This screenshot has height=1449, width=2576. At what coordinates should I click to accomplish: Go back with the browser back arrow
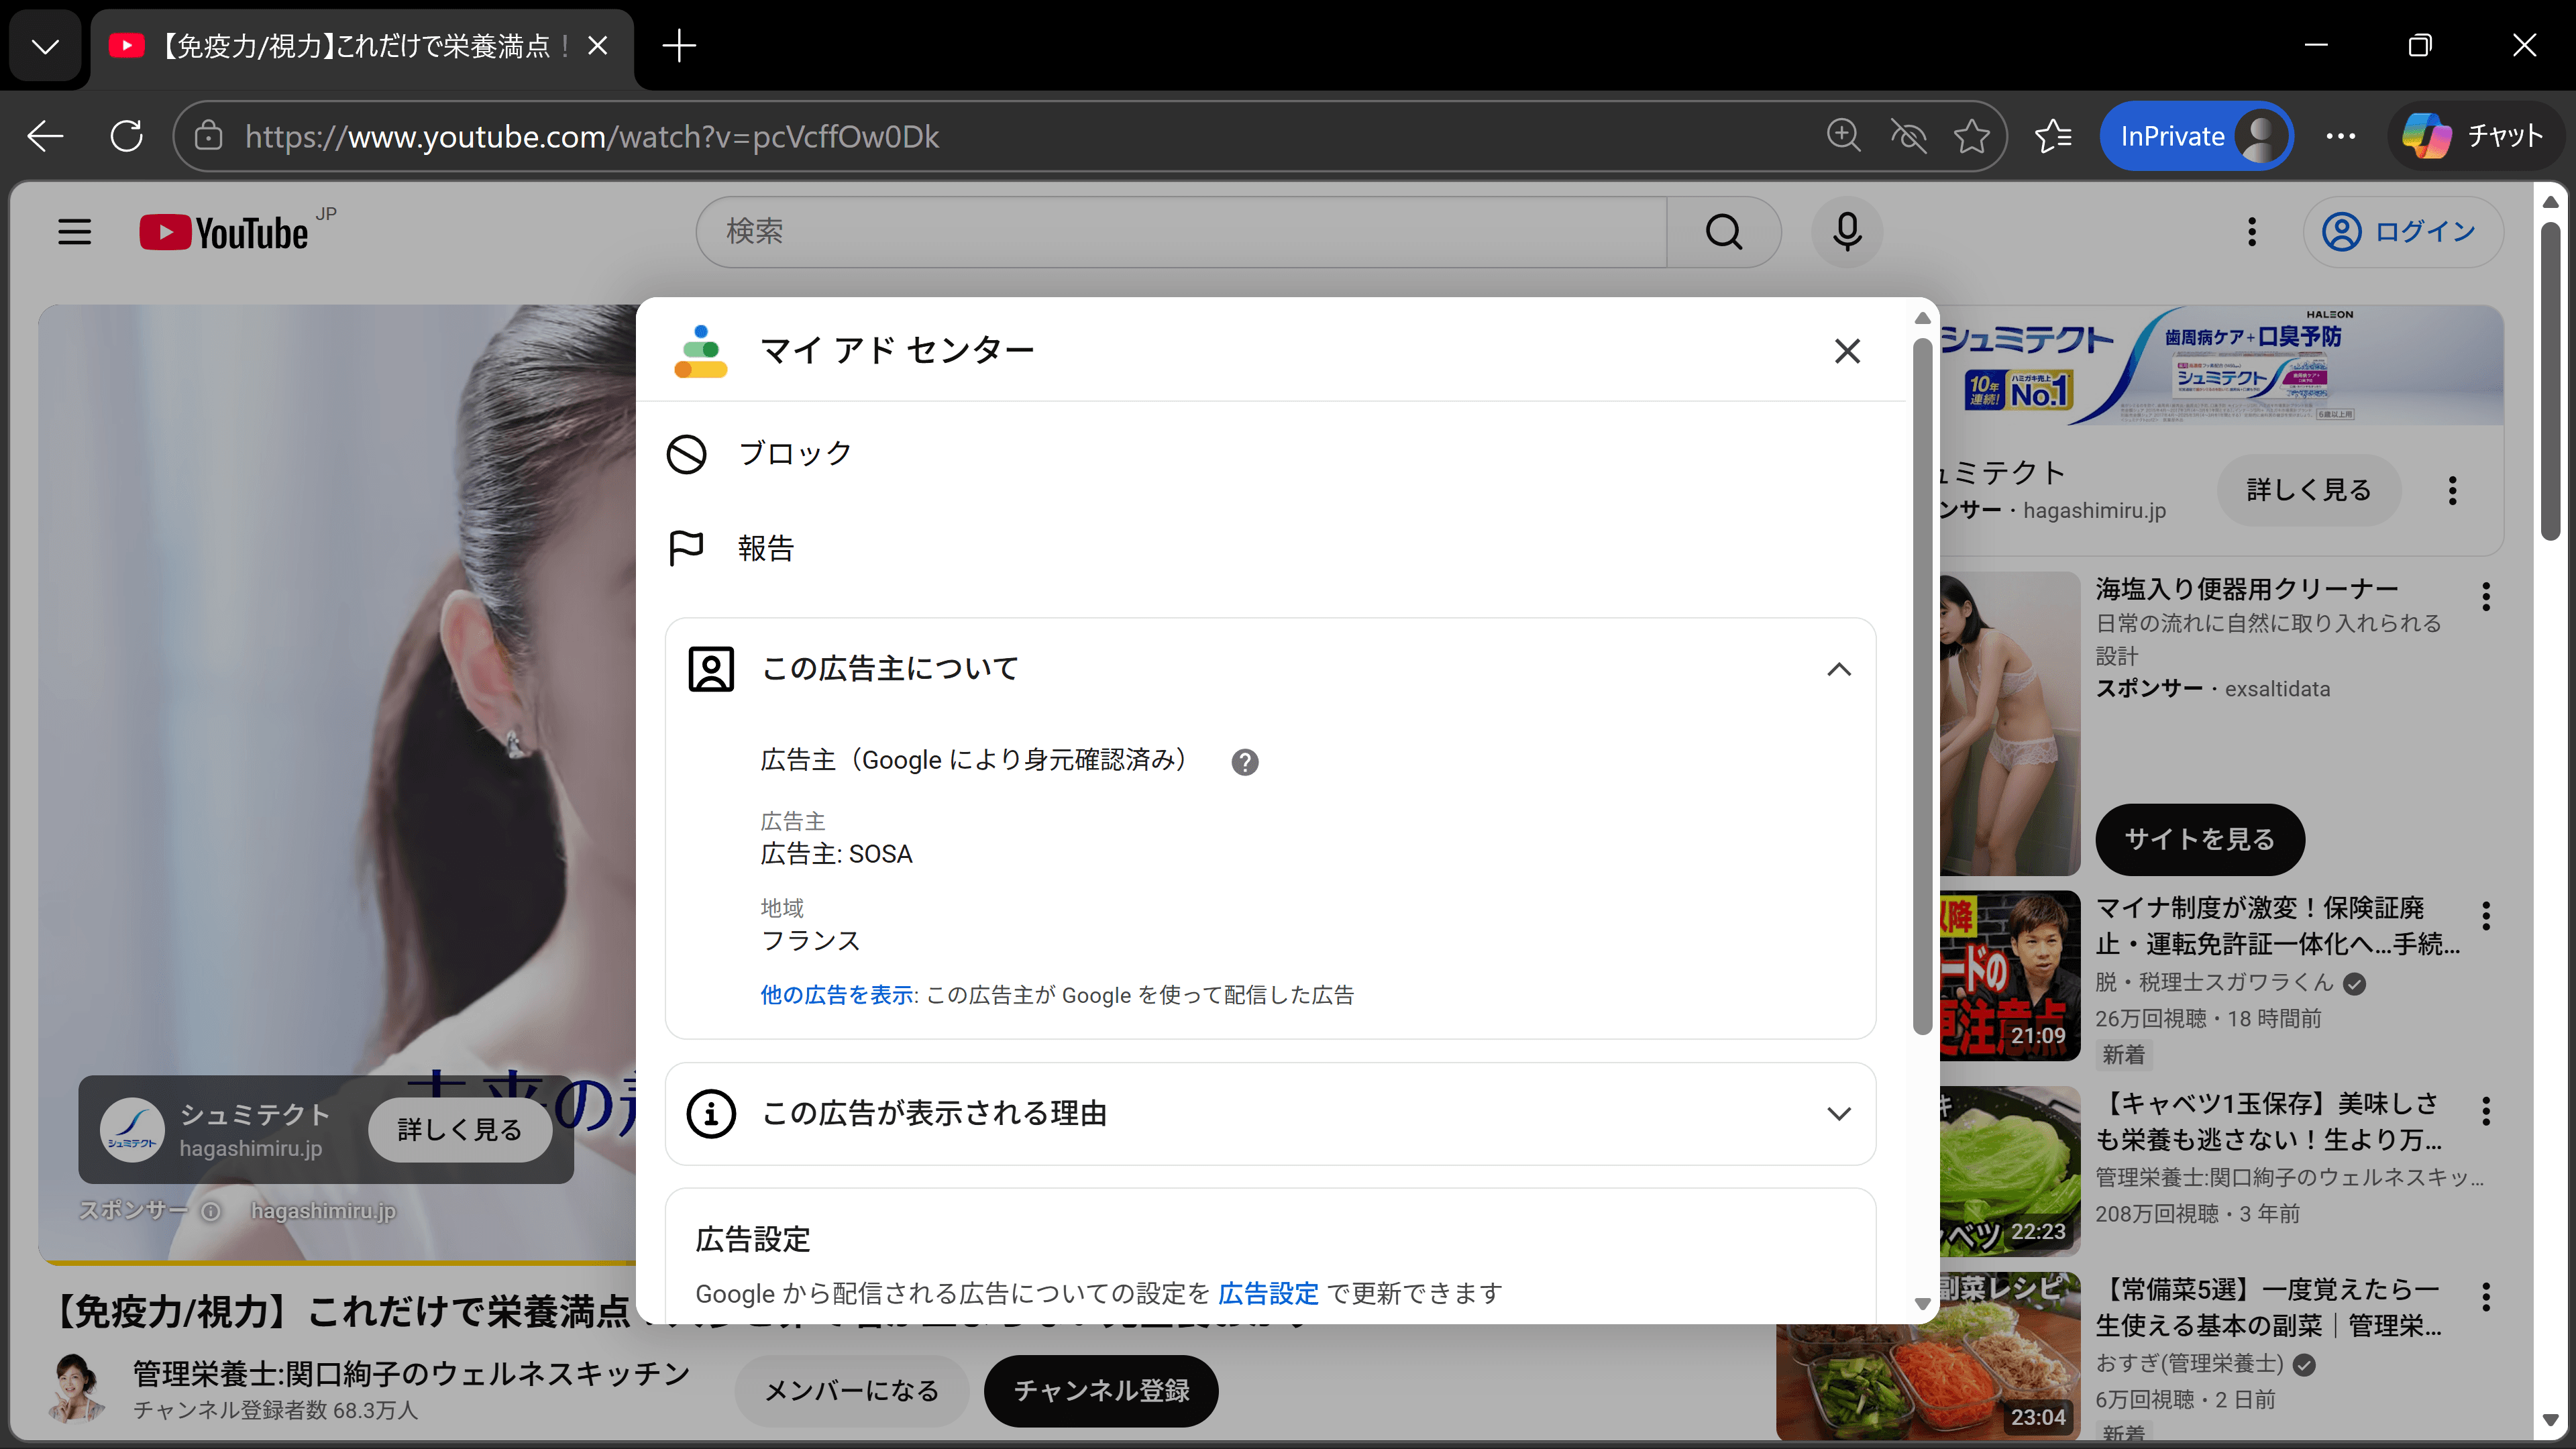tap(46, 136)
